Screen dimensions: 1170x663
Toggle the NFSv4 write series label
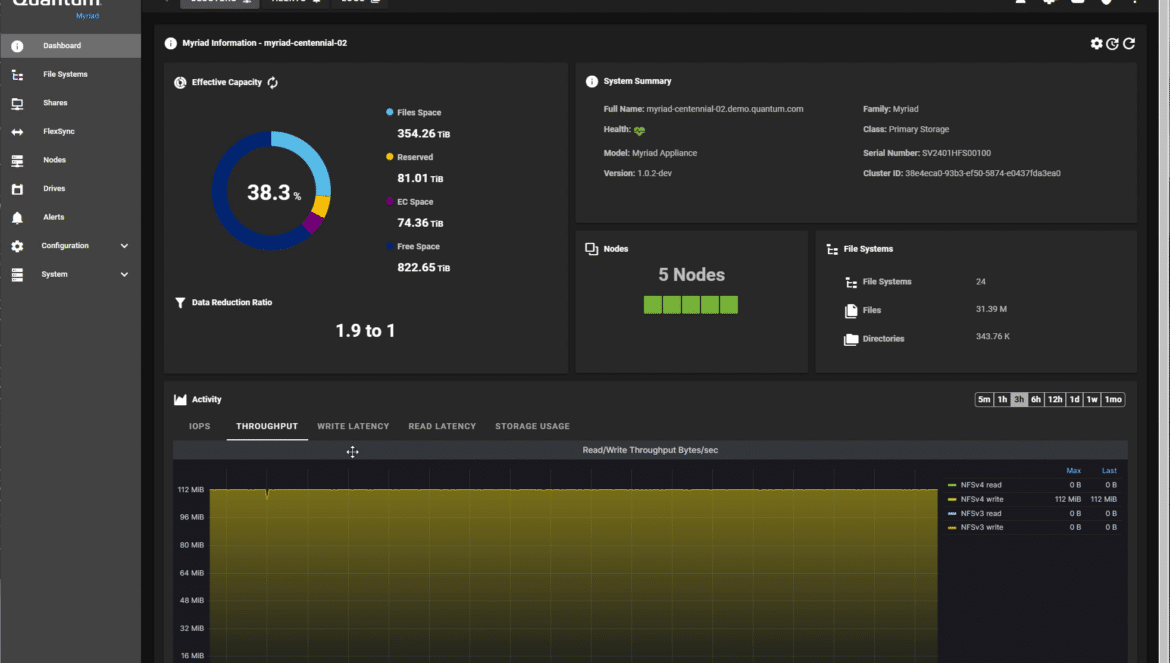982,500
